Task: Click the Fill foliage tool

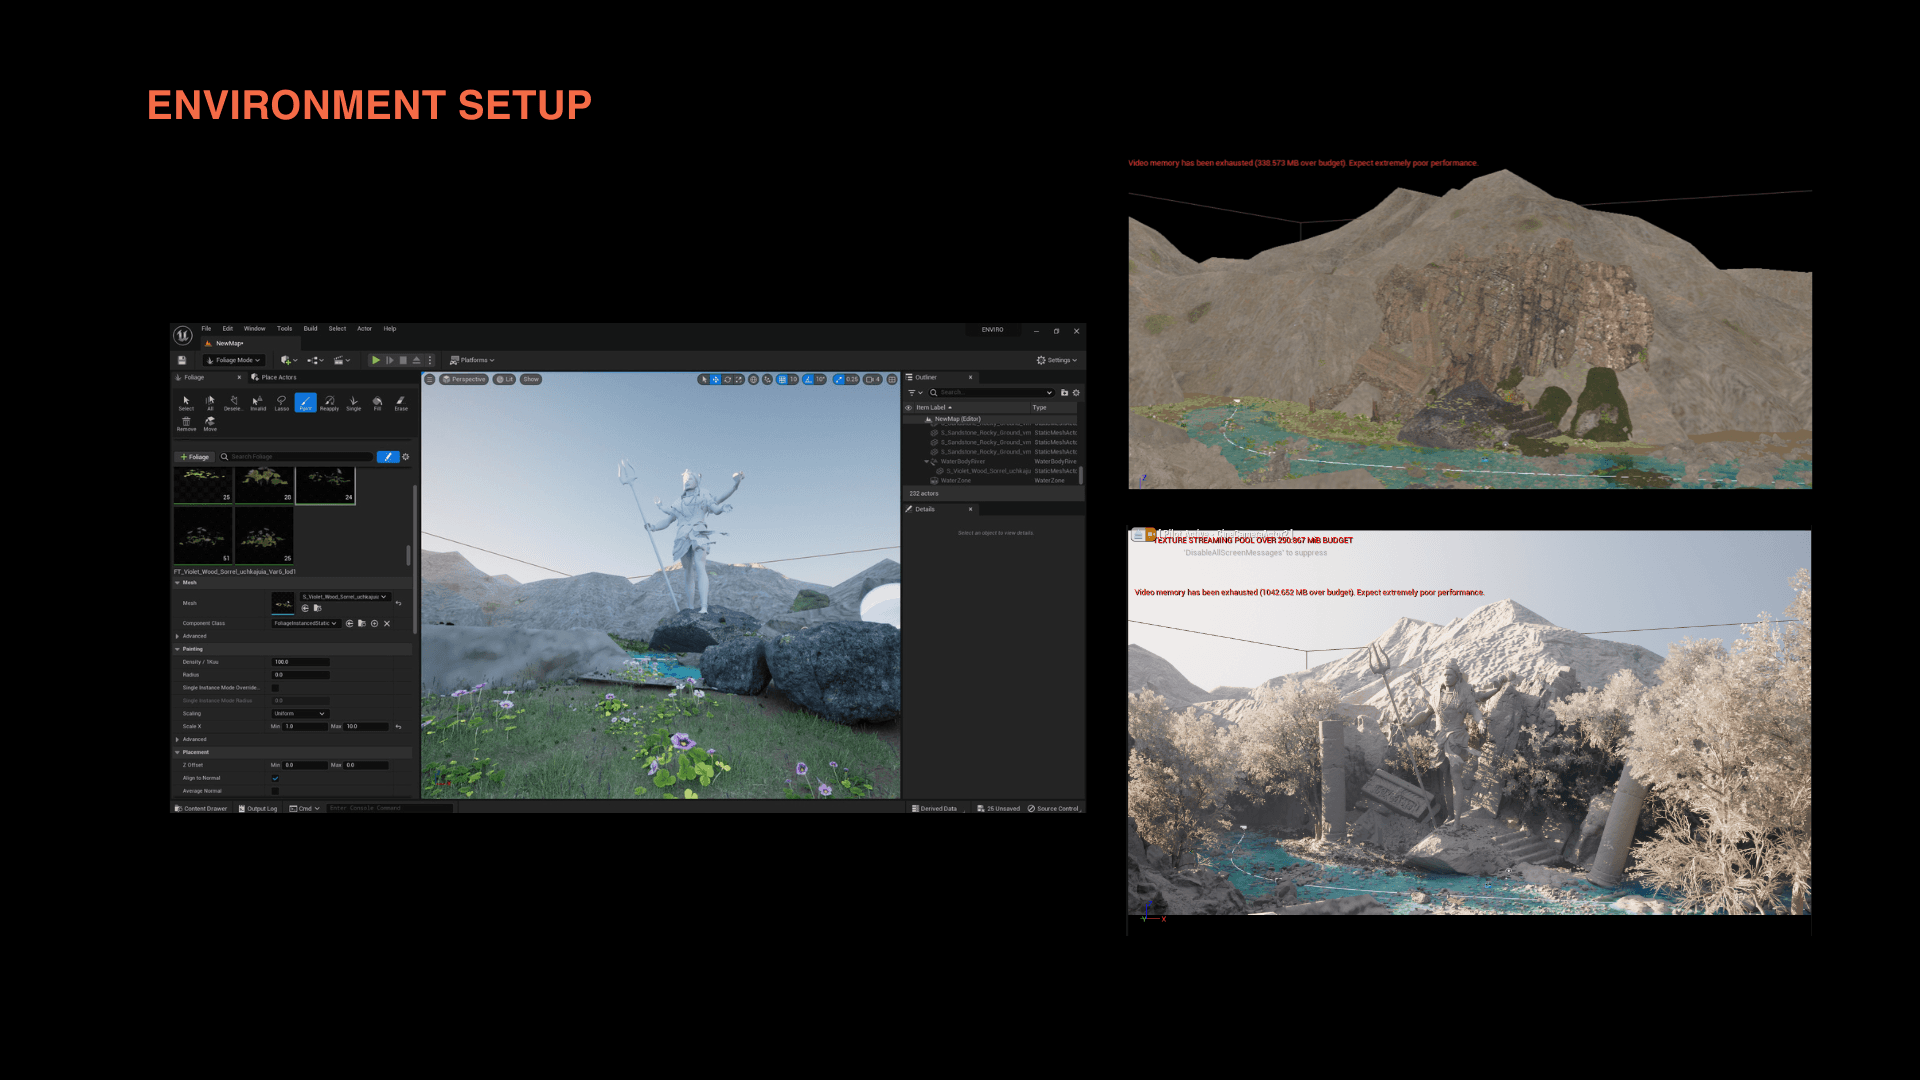Action: click(377, 402)
